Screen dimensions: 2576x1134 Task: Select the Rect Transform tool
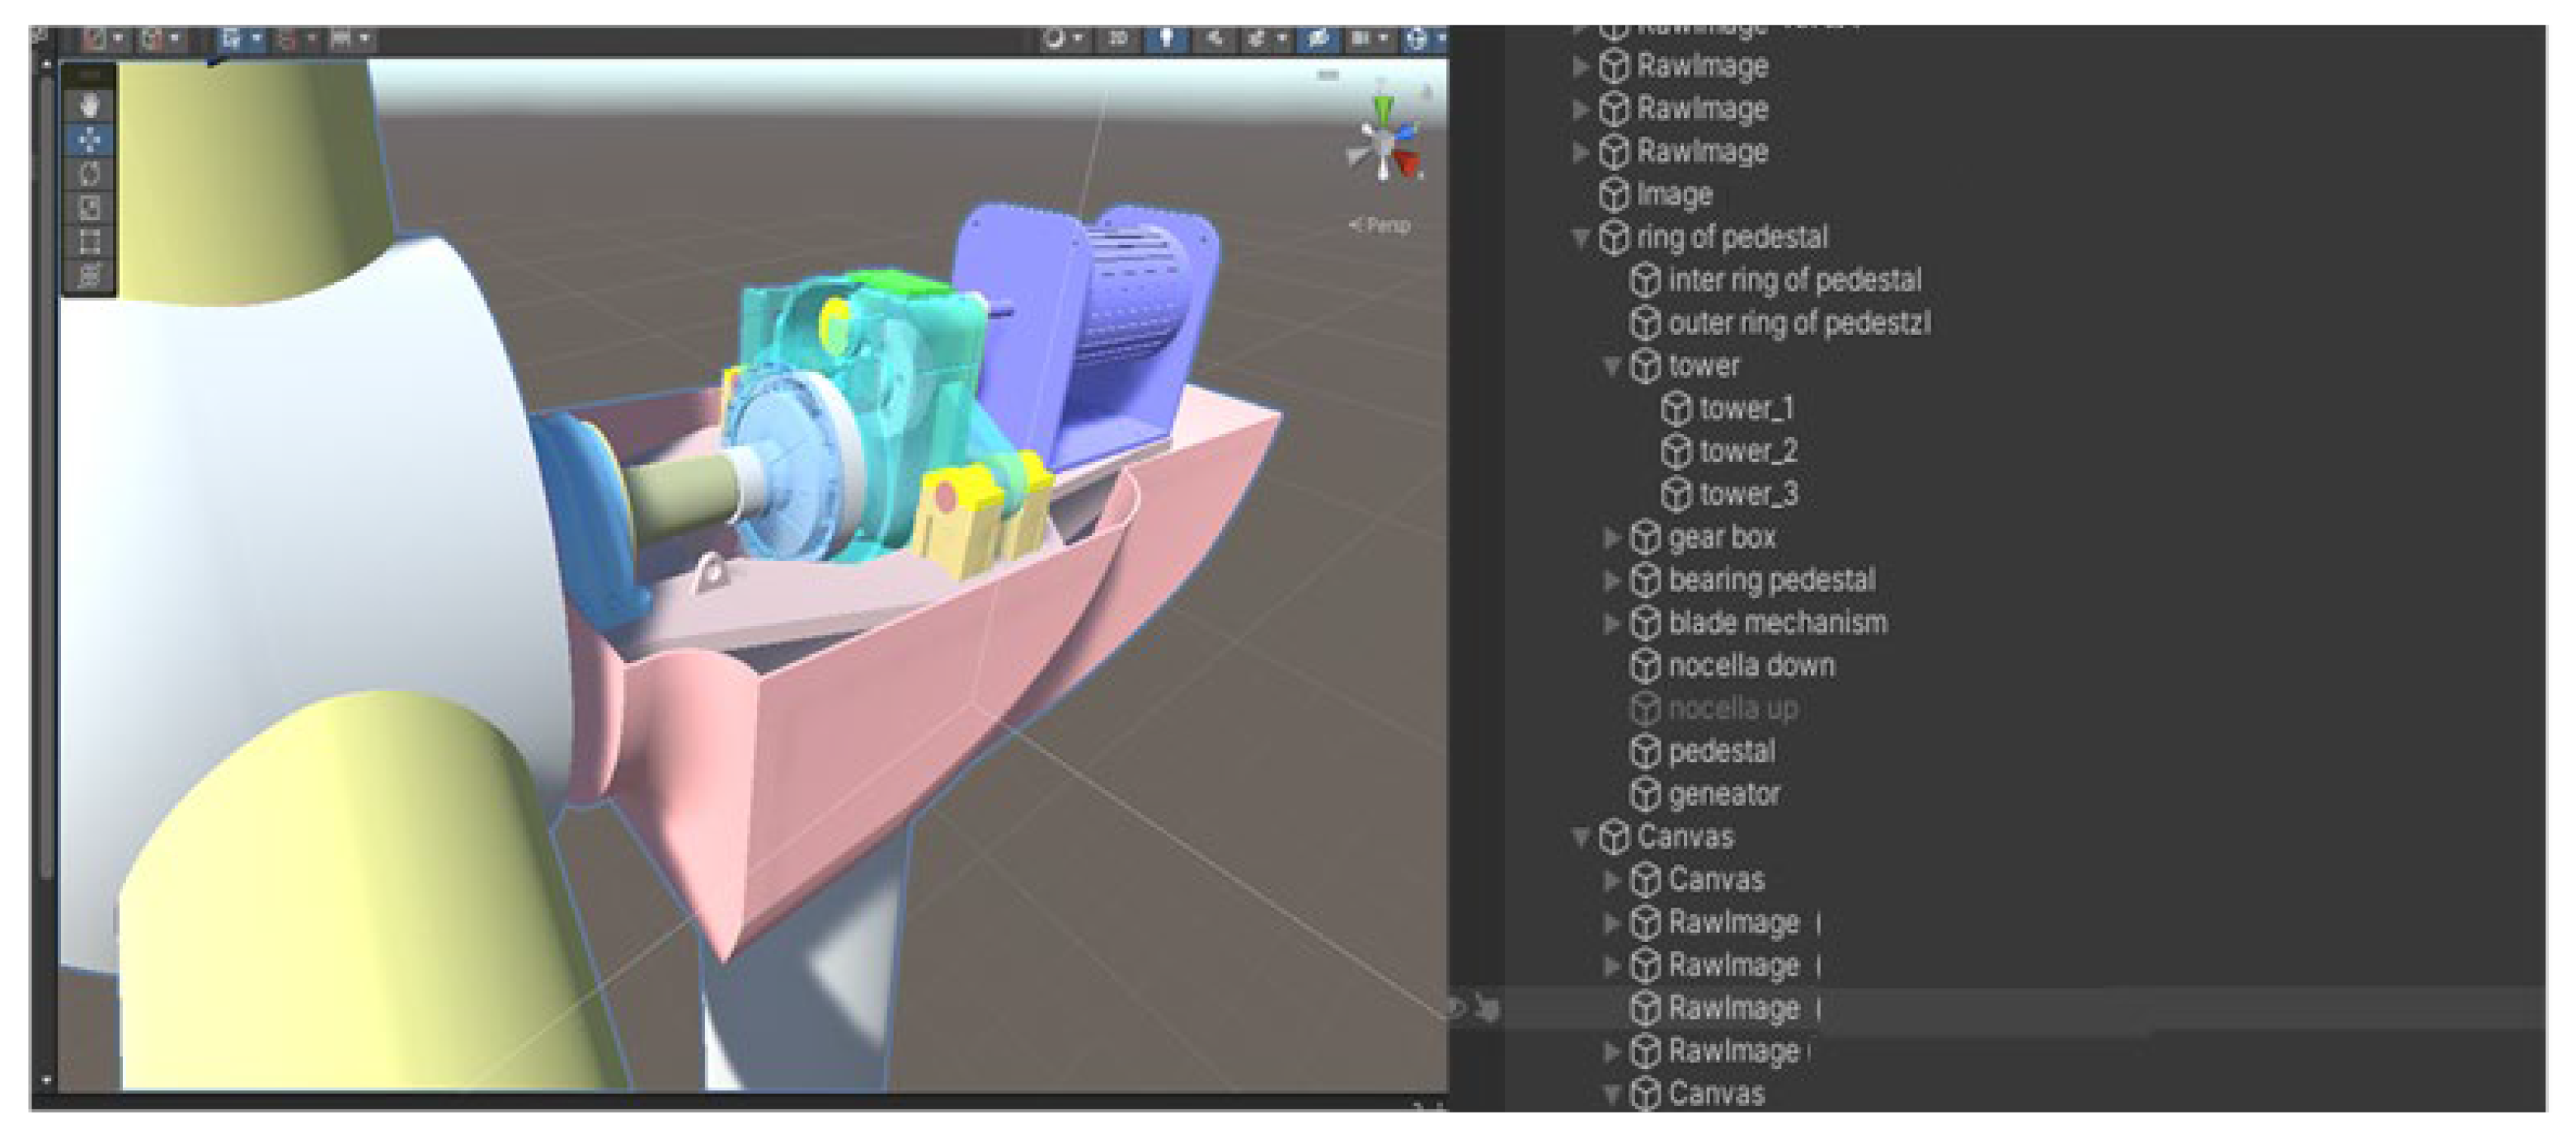coord(90,242)
